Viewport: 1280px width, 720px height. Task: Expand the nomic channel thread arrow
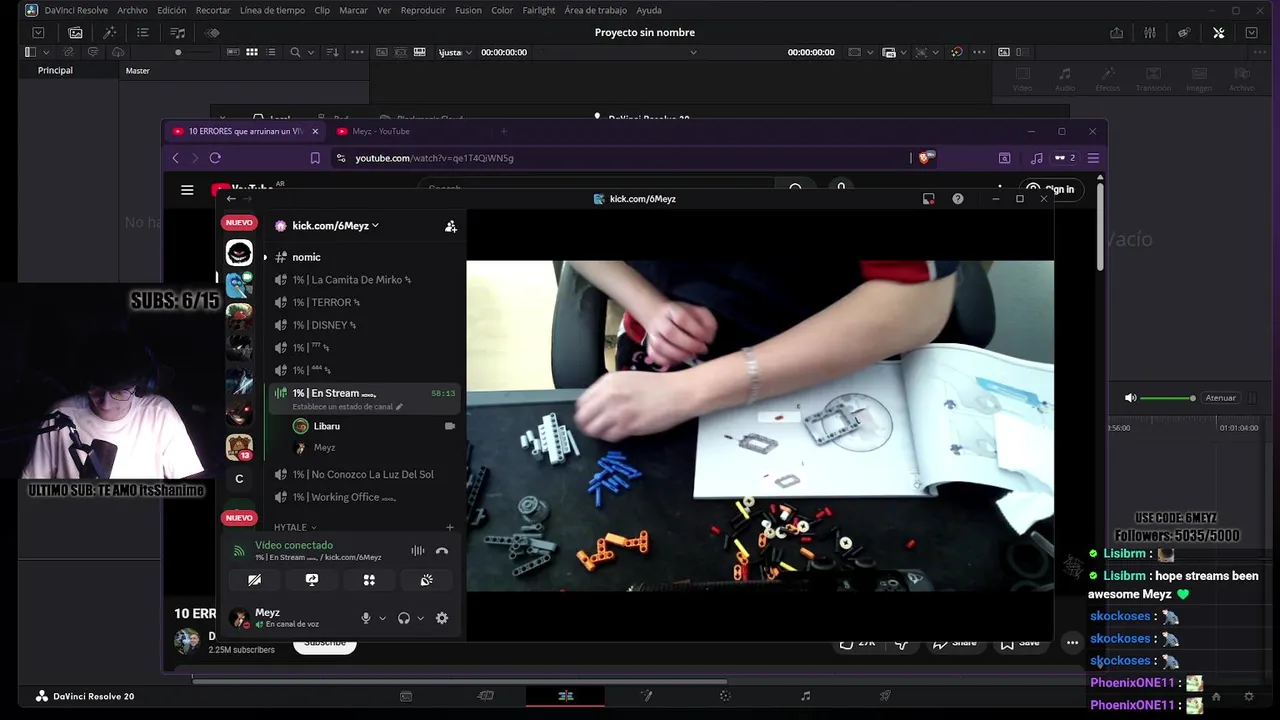click(265, 257)
